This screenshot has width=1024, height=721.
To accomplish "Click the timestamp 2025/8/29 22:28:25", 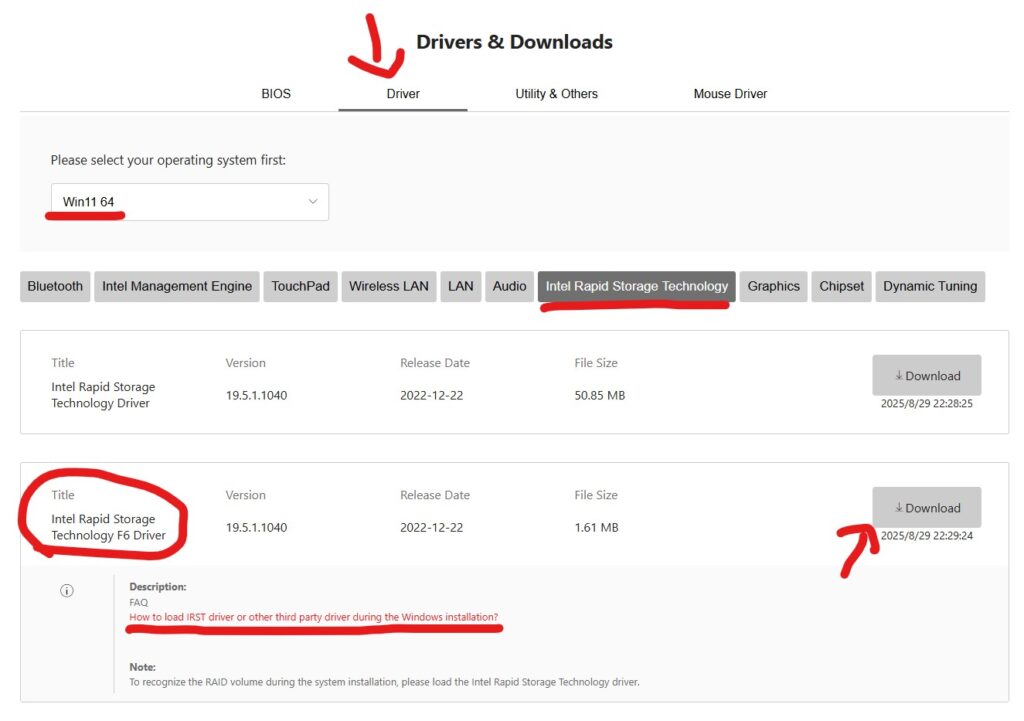I will [927, 404].
